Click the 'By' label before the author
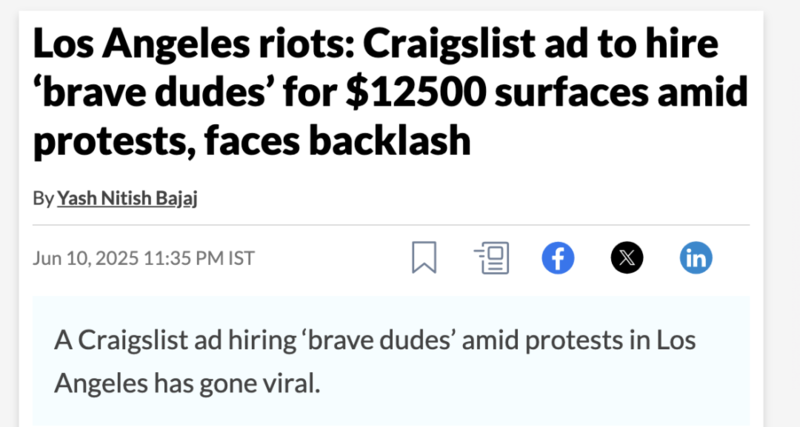 pyautogui.click(x=43, y=198)
